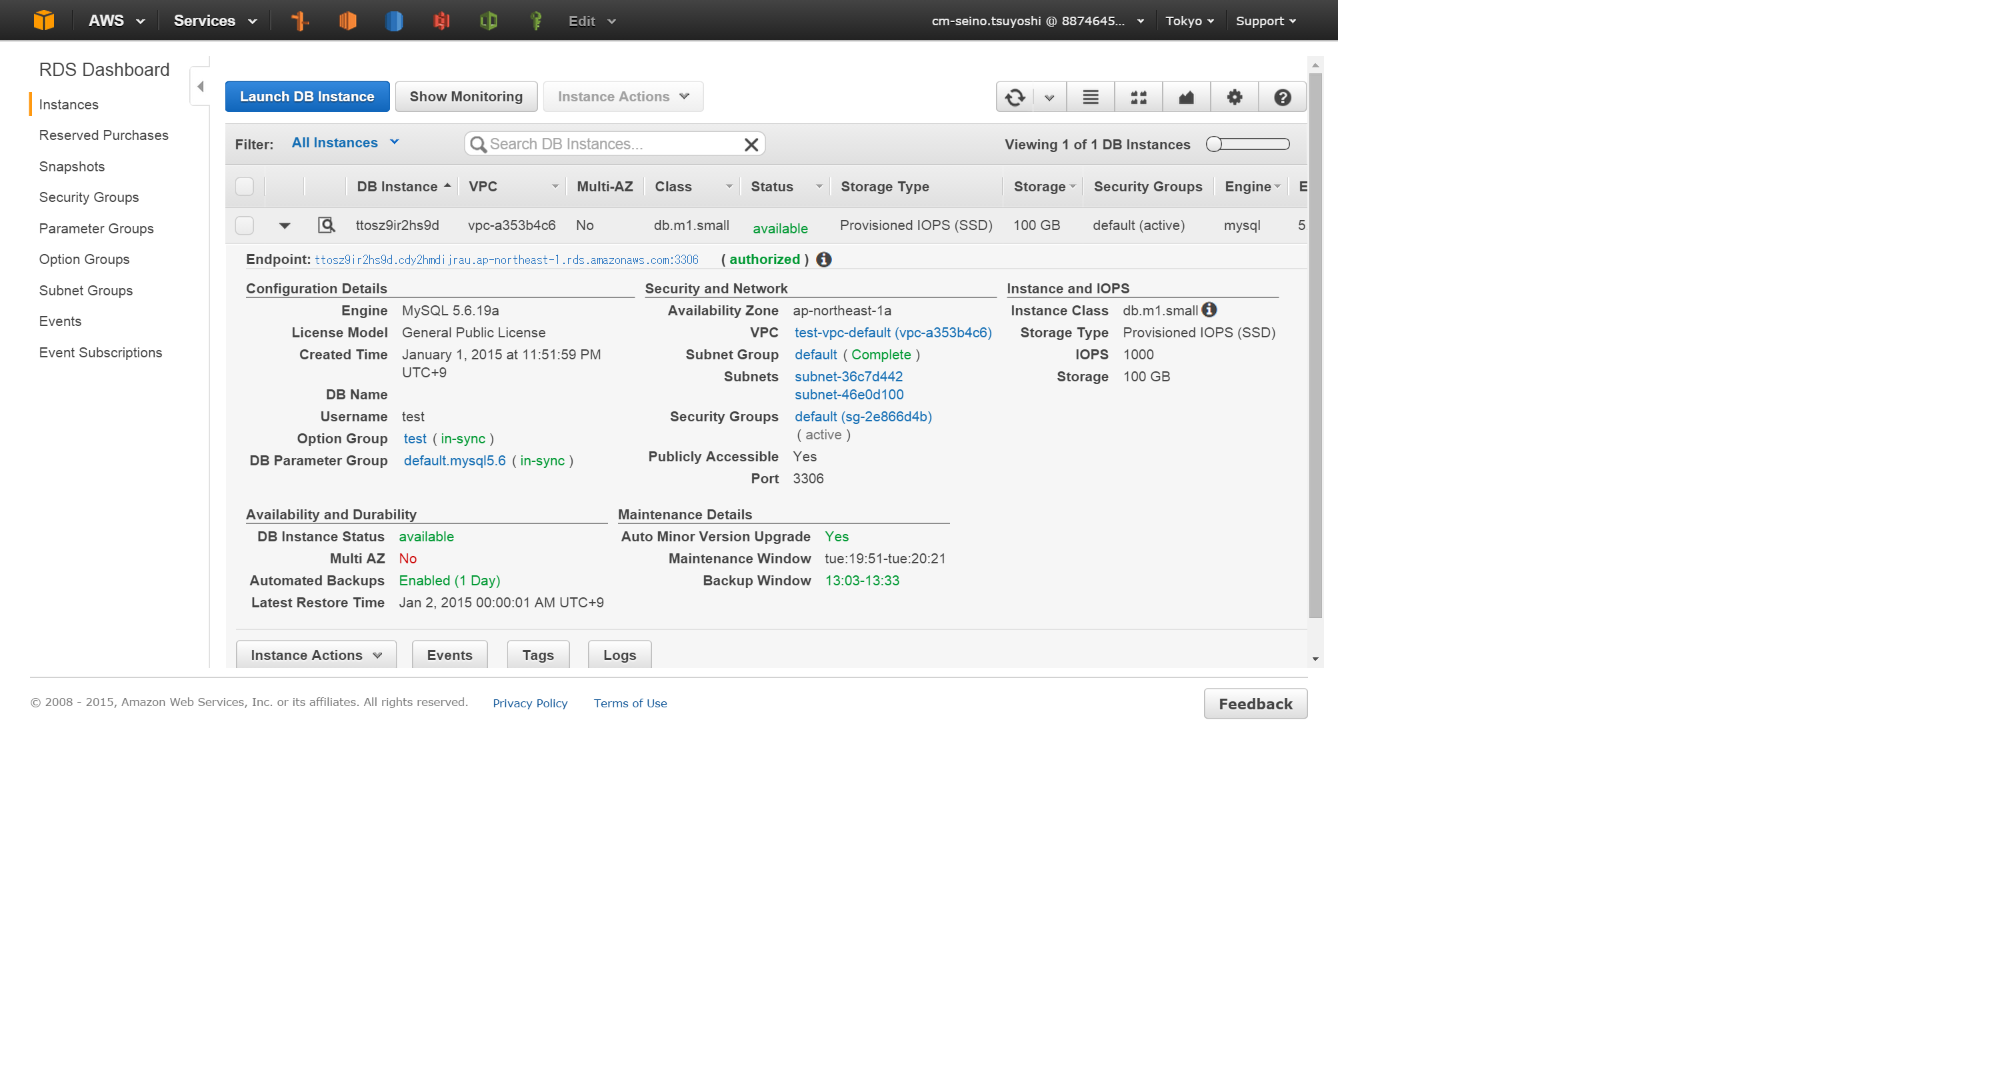
Task: Open the Services menu
Action: 213,20
